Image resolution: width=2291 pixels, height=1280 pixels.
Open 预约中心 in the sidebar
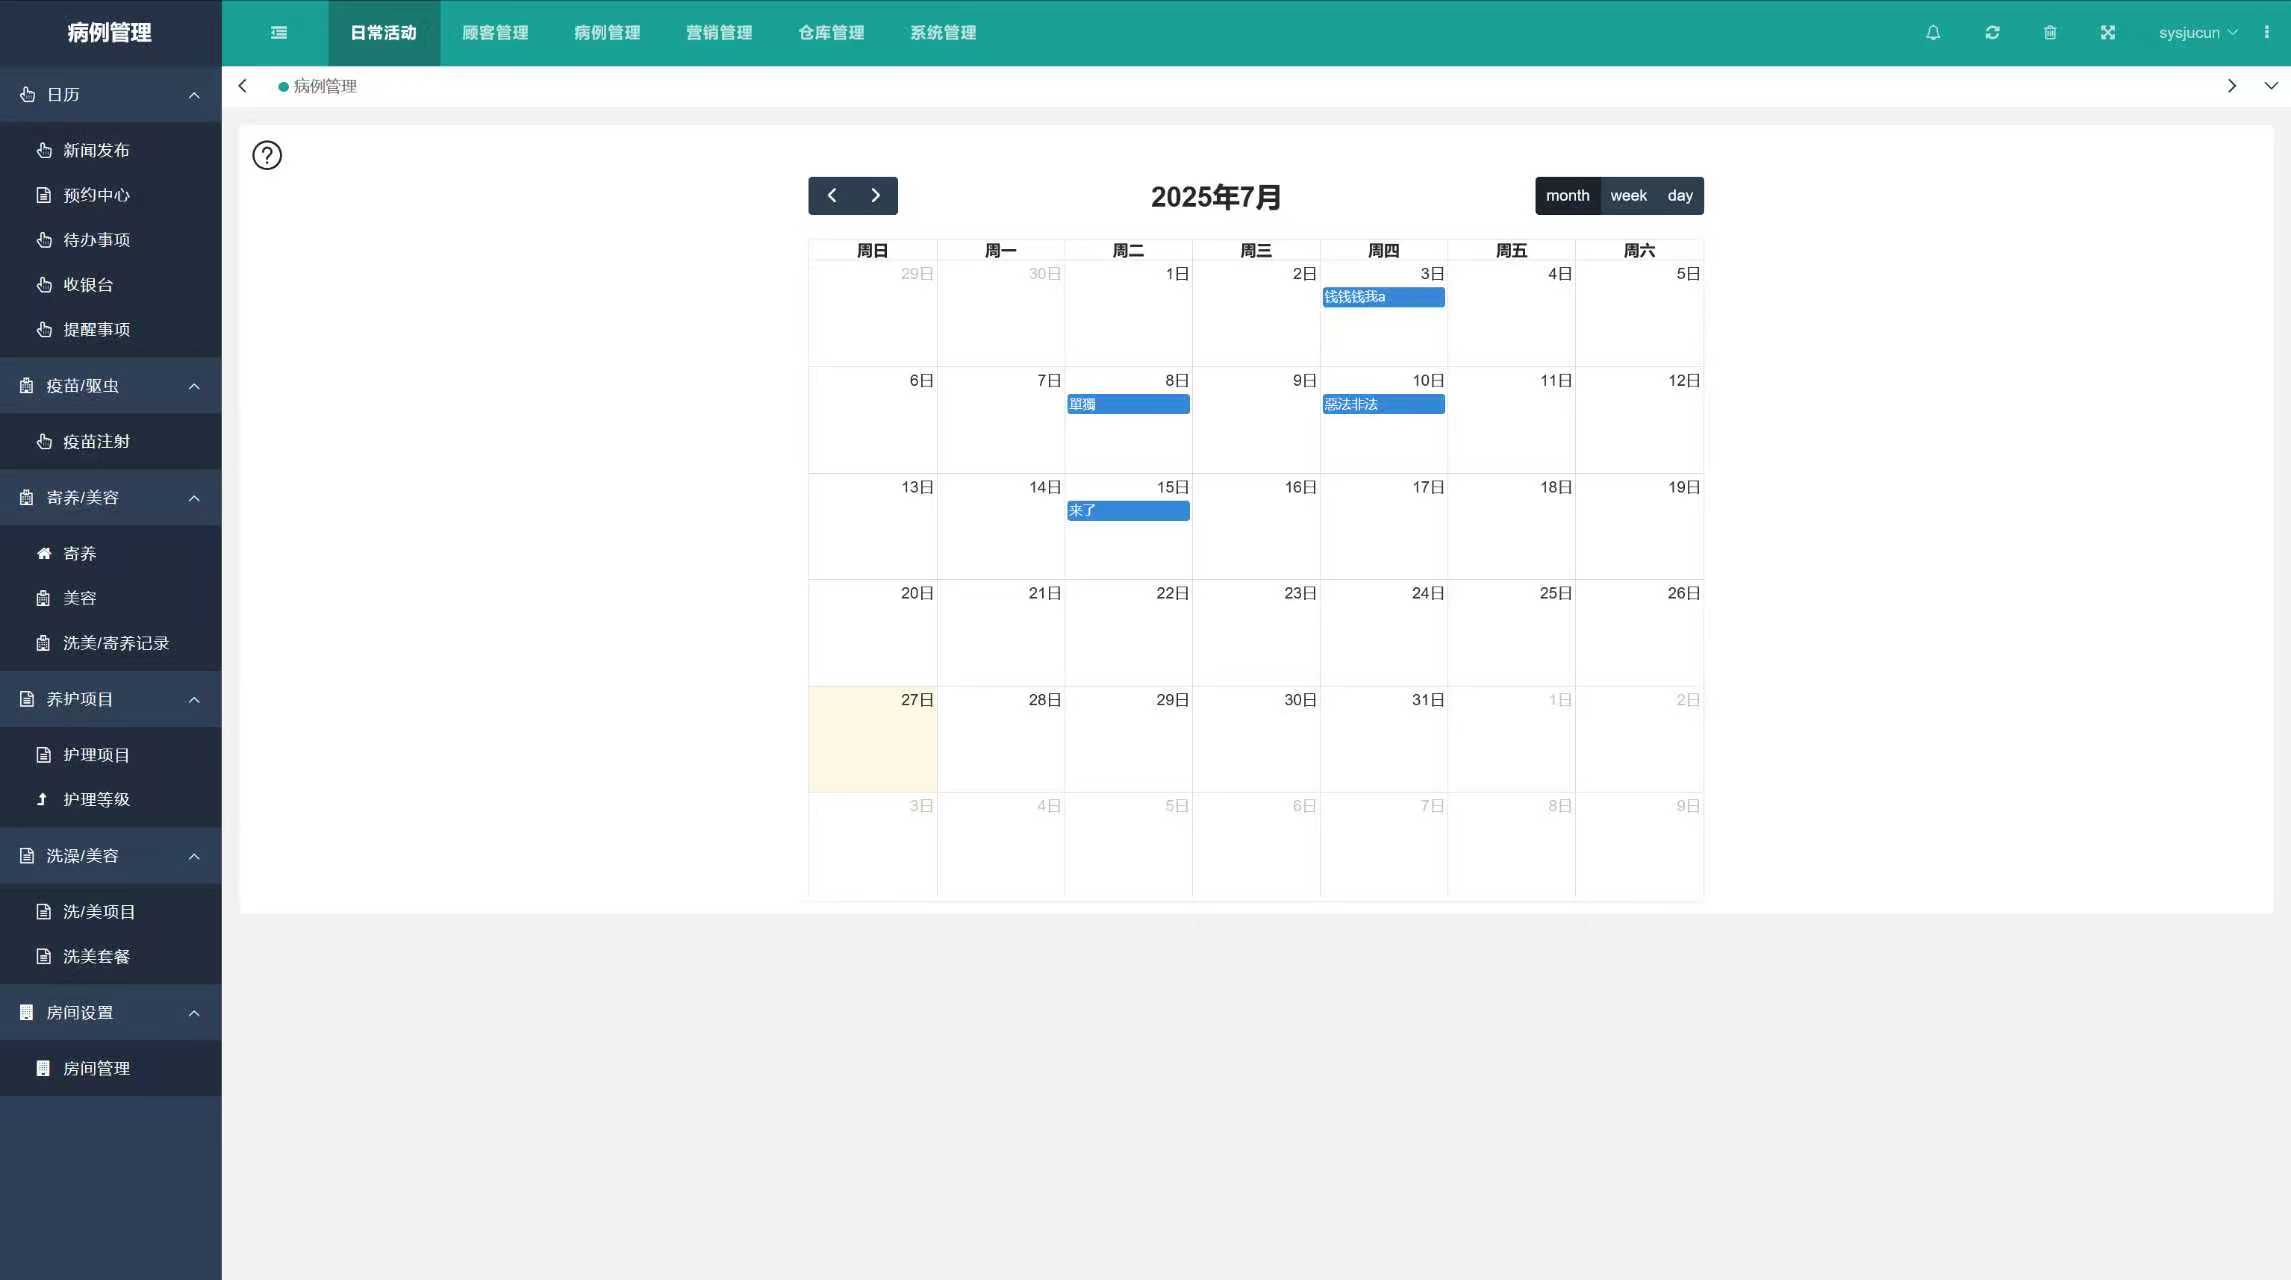pos(96,195)
